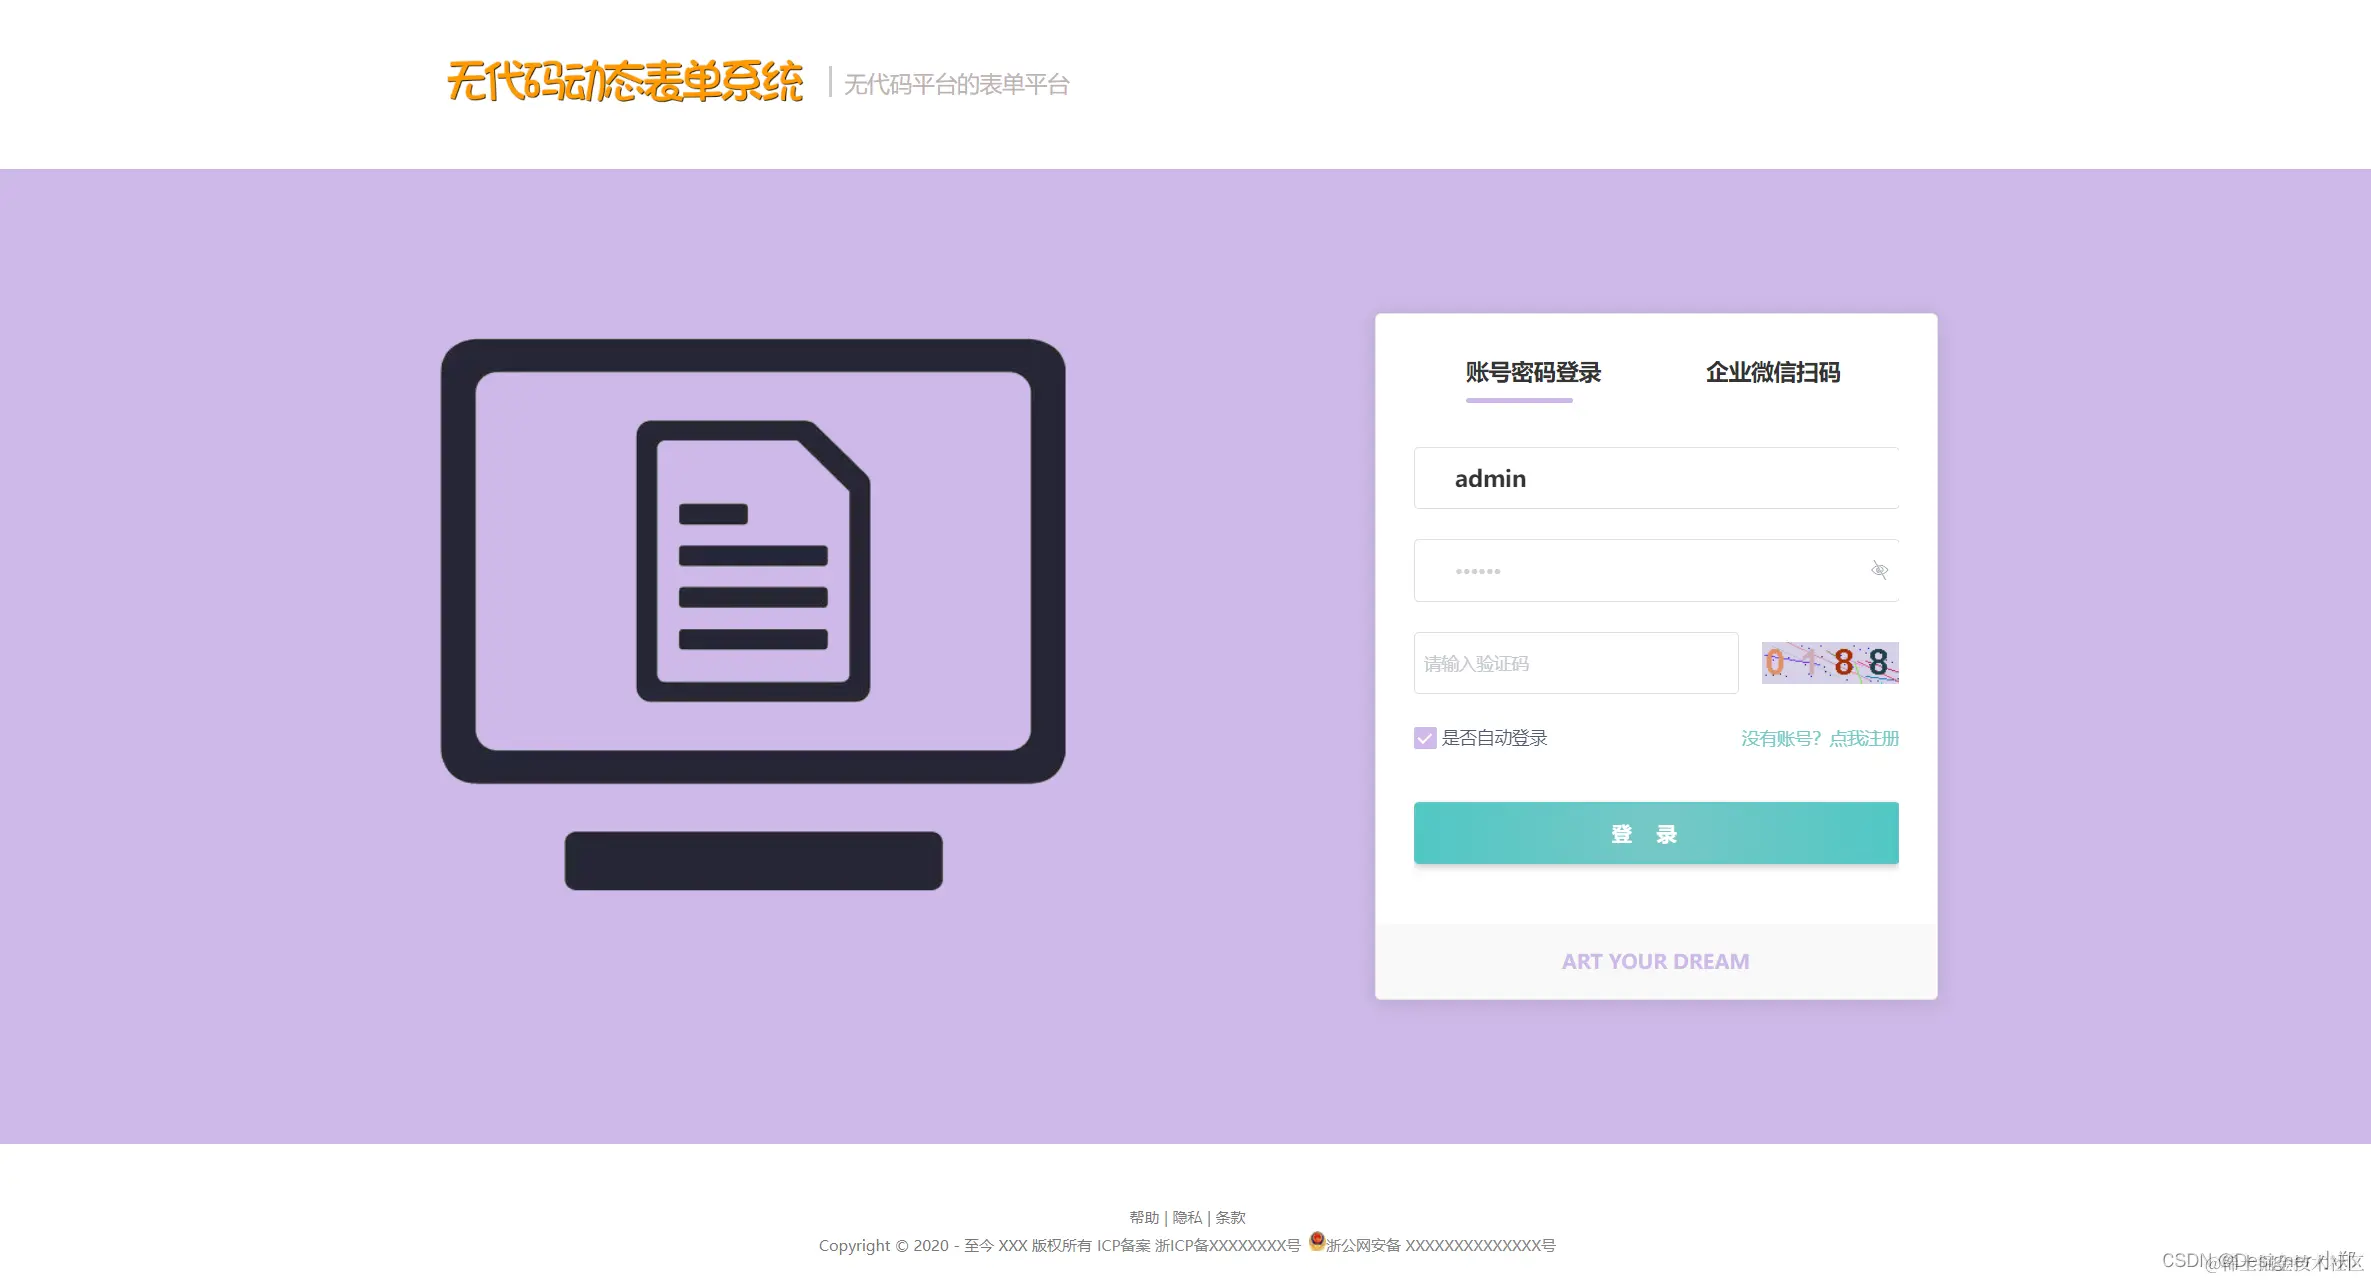Open registration via 点我注册 link

point(1864,738)
